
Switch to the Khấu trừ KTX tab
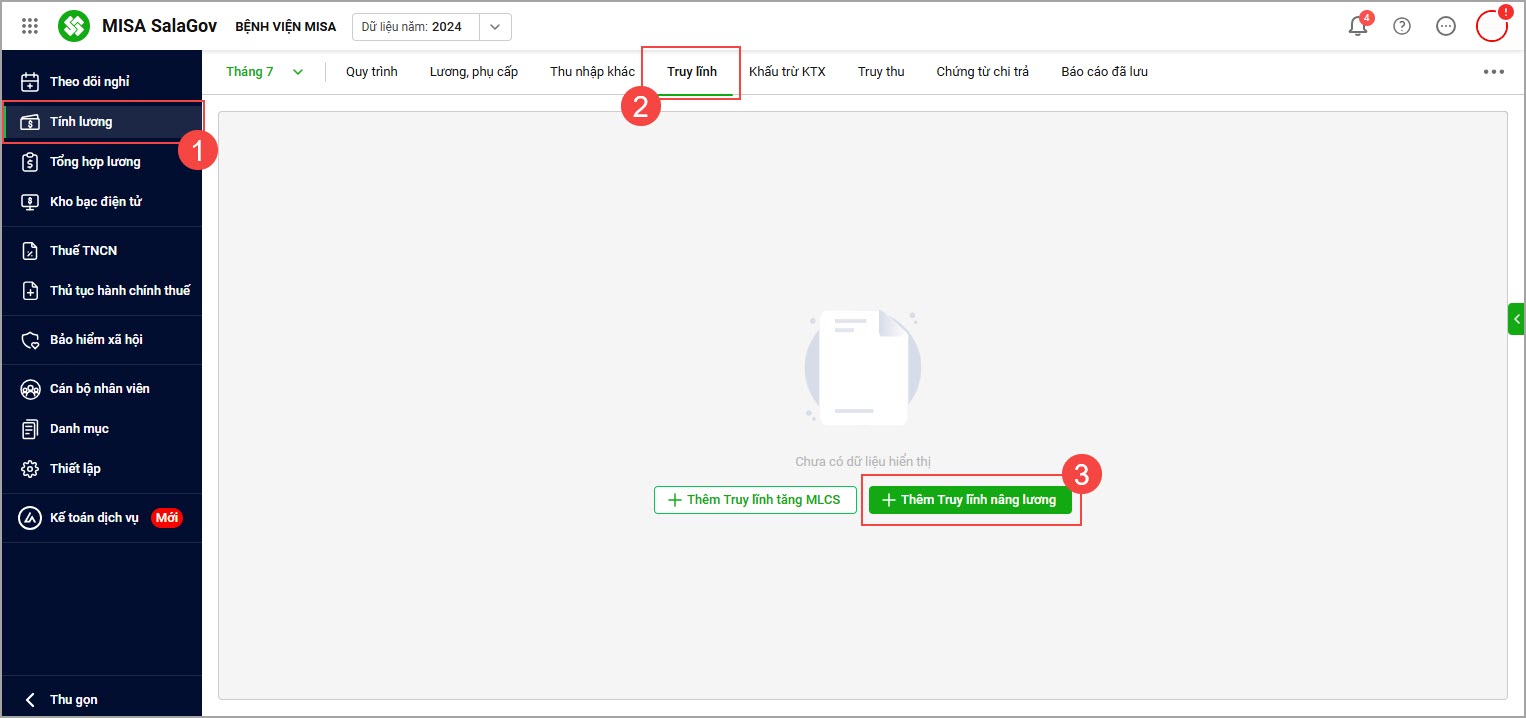[787, 72]
